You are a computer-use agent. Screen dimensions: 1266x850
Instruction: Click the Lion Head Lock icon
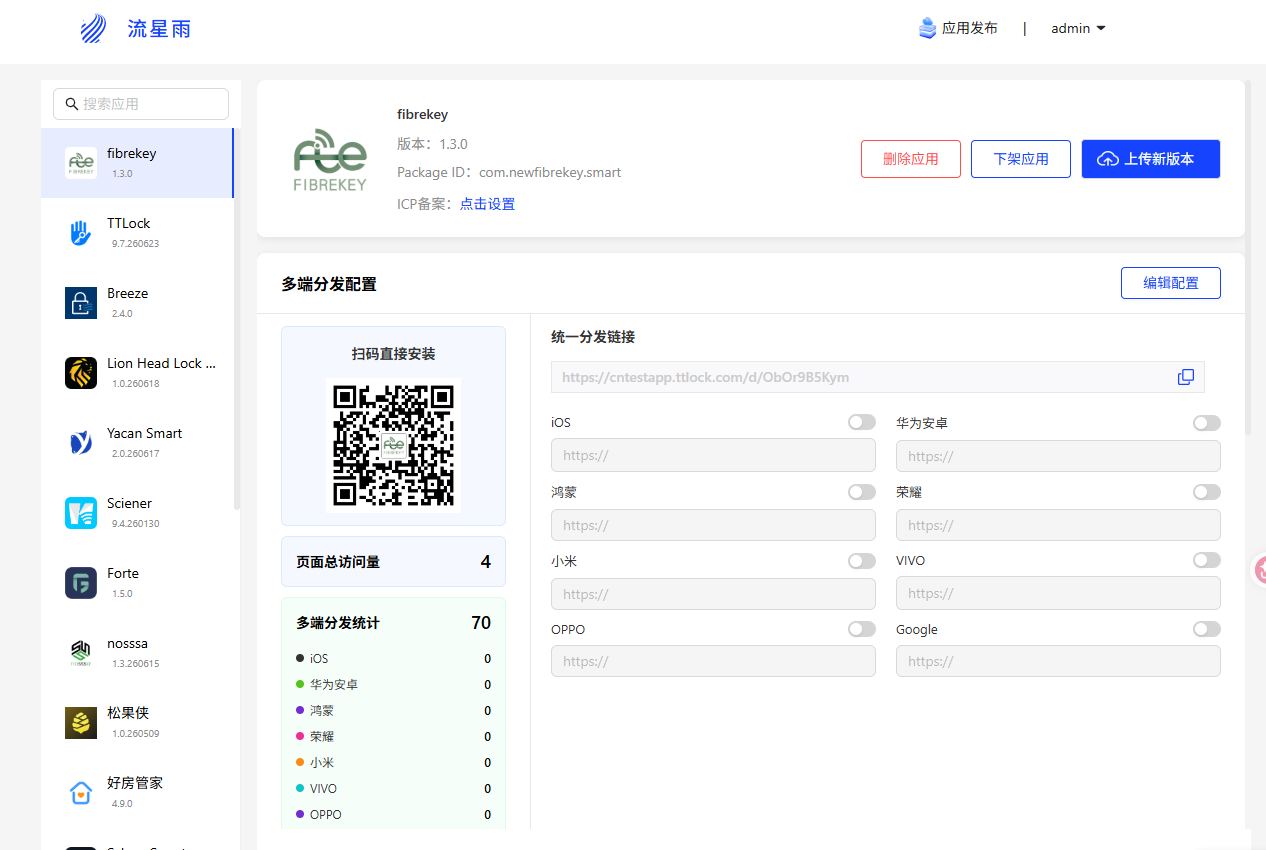[x=81, y=373]
